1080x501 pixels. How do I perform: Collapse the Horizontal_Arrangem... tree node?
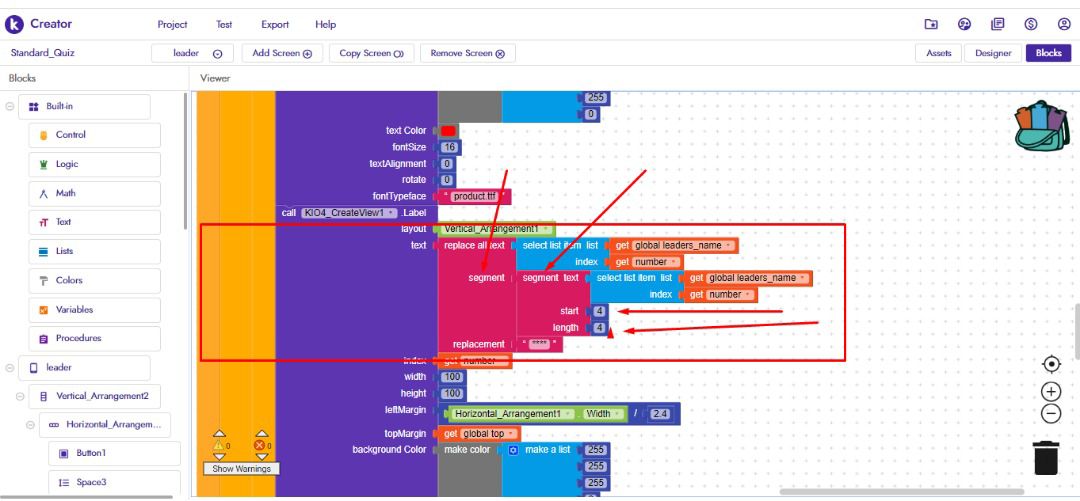pos(30,425)
